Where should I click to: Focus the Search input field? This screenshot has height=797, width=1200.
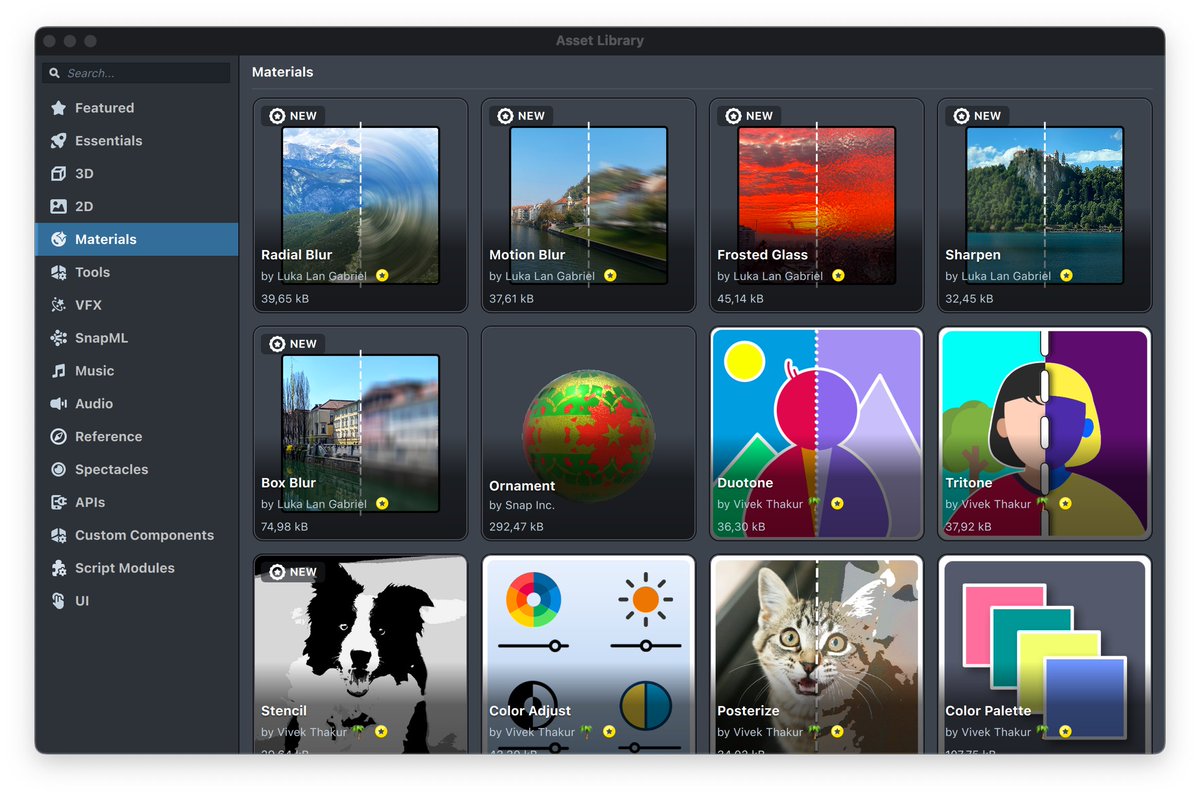pyautogui.click(x=137, y=73)
